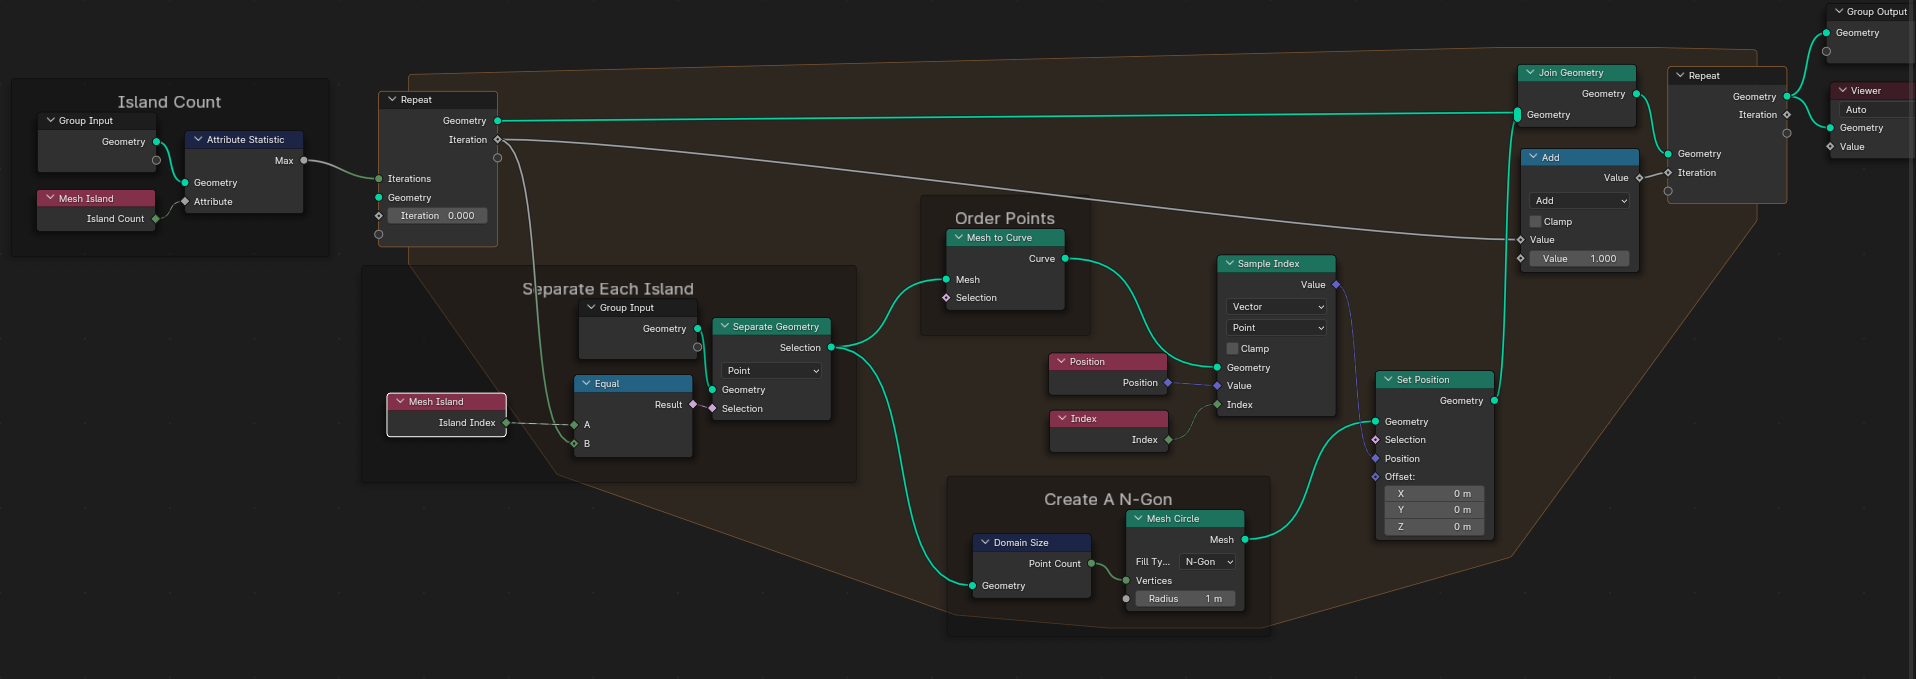The image size is (1916, 679).
Task: Collapse the Attribute Statistic node
Action: (x=198, y=139)
